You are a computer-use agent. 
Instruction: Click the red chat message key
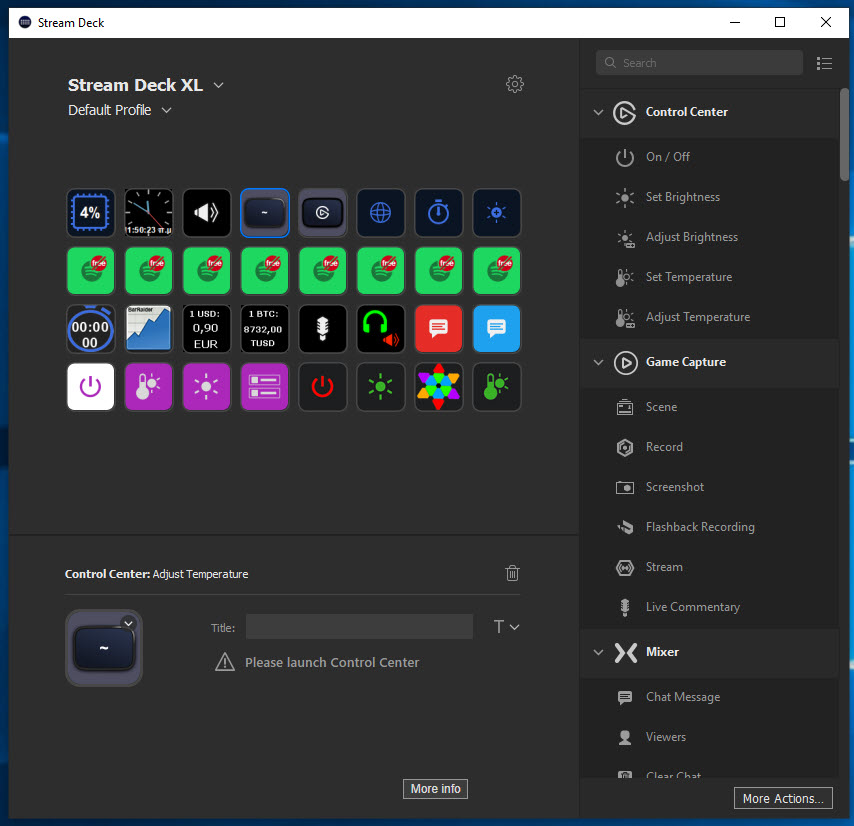click(x=438, y=328)
